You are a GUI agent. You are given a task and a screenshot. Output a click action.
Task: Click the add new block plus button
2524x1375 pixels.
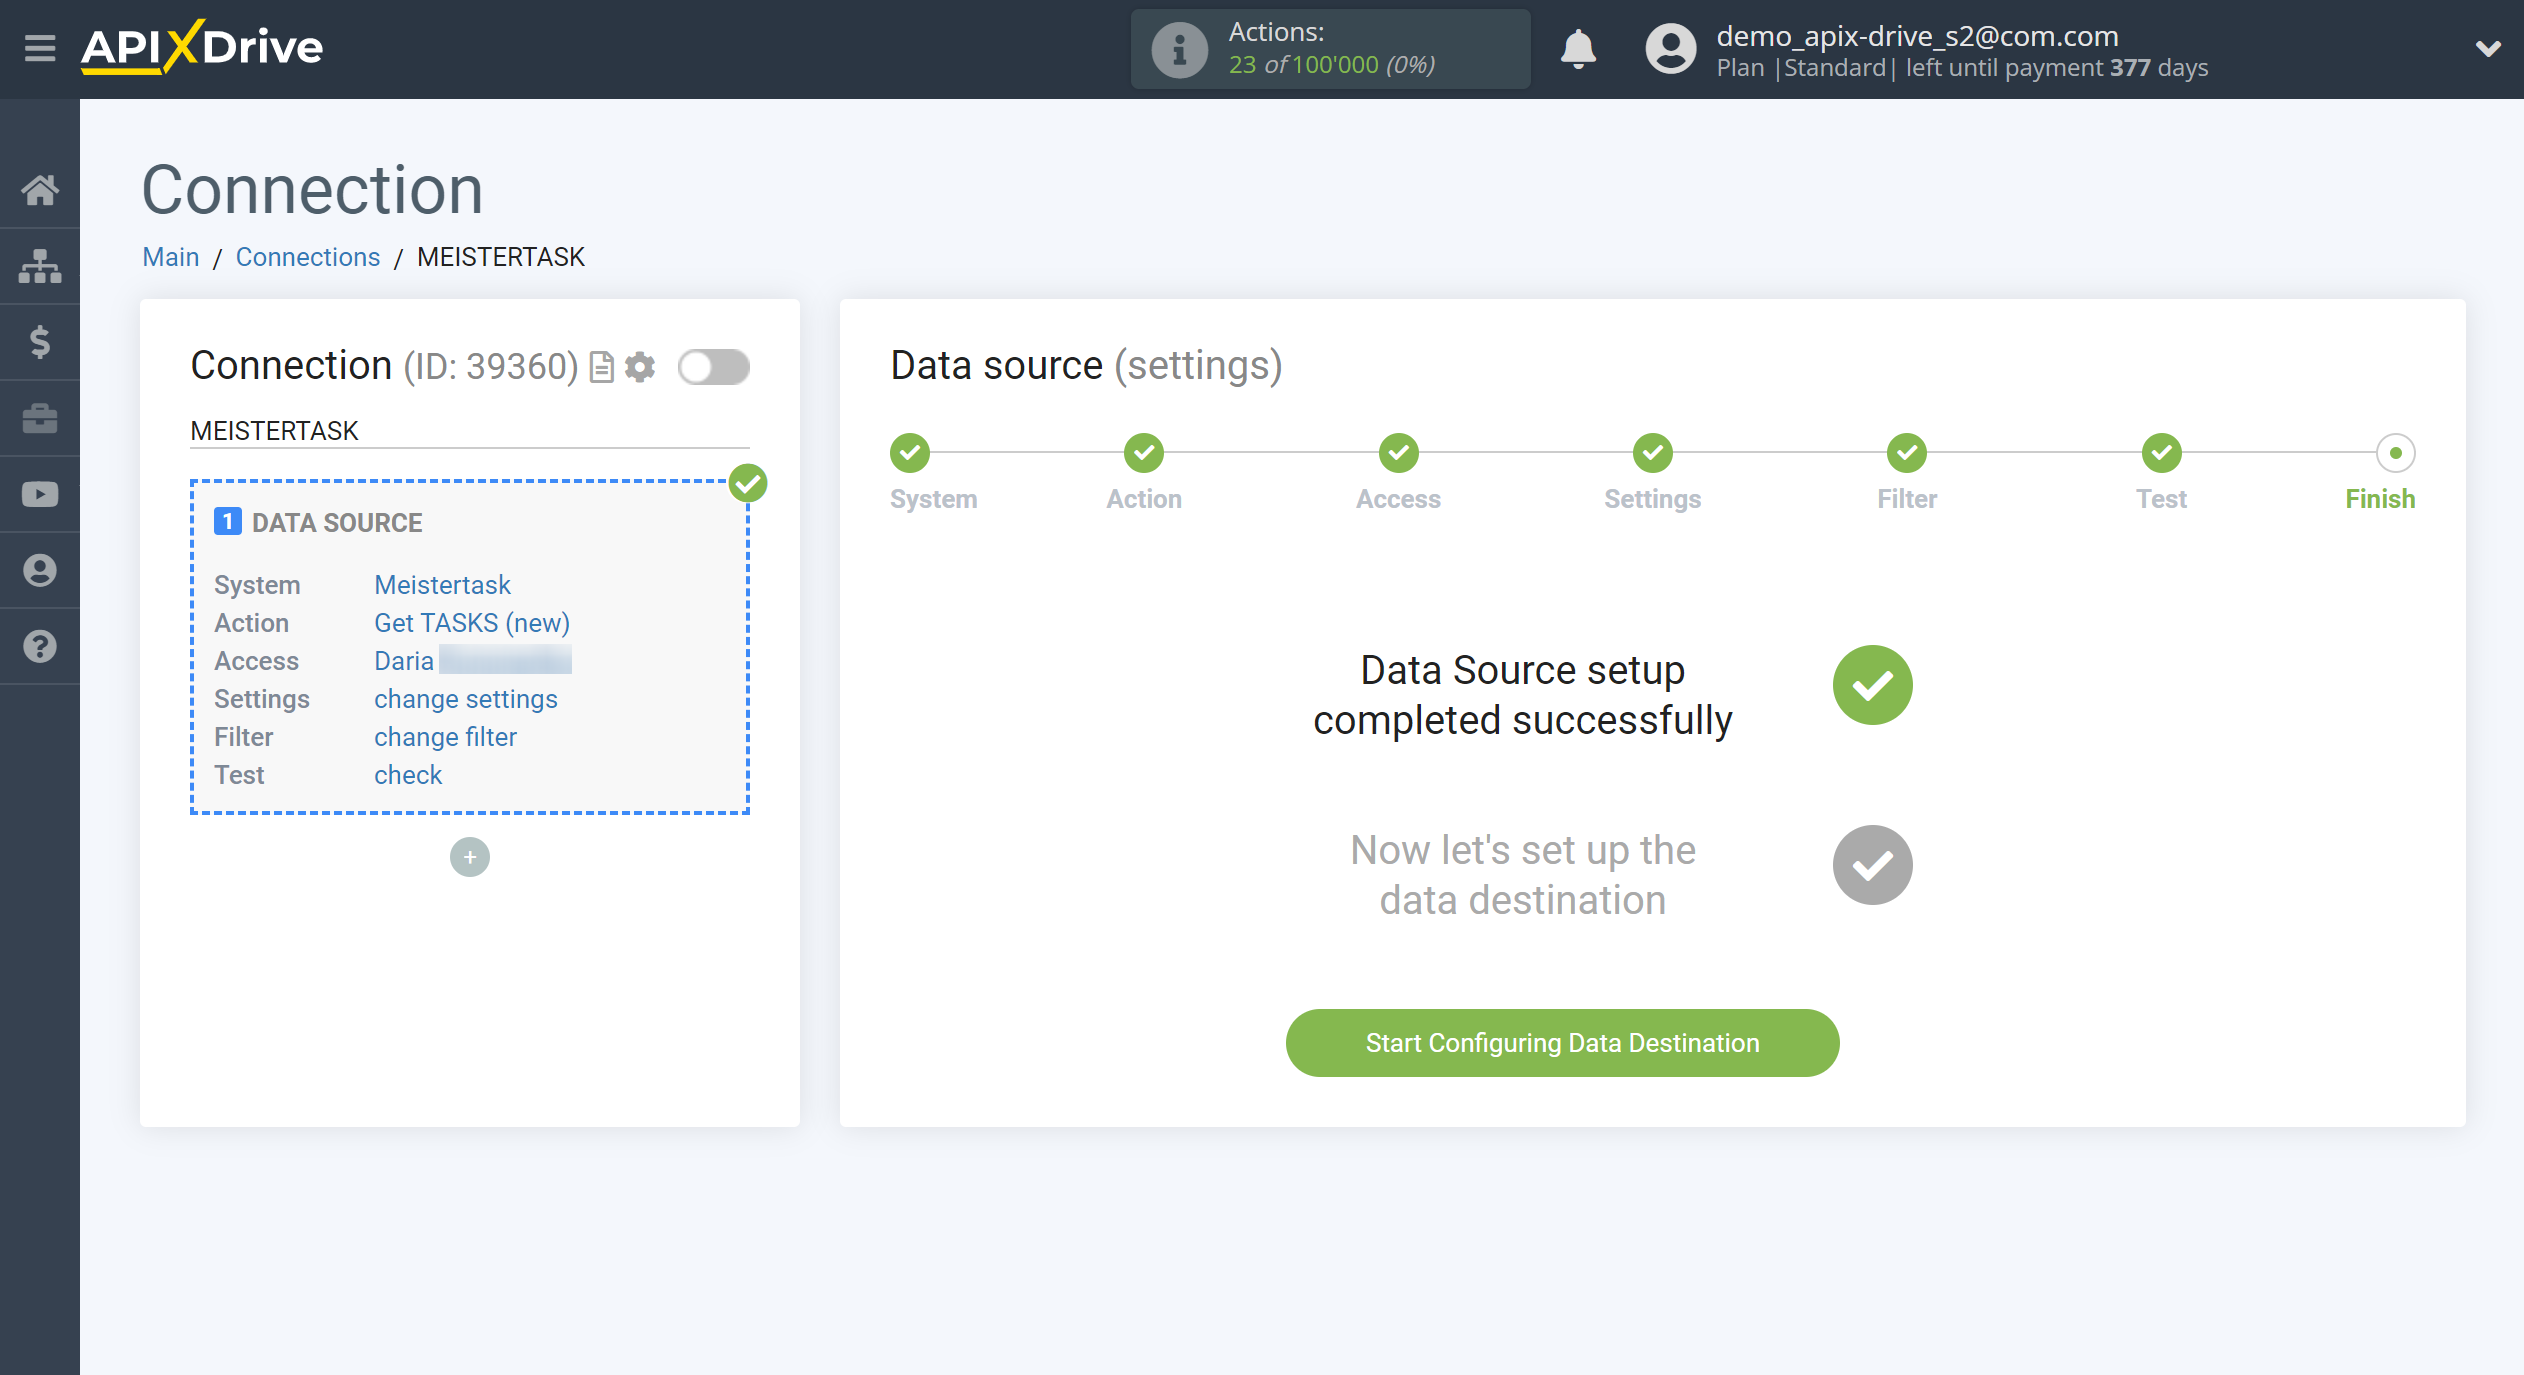[471, 855]
